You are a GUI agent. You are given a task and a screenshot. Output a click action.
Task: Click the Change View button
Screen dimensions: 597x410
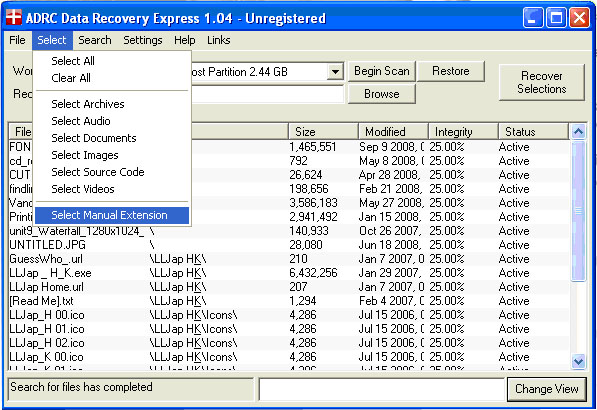pos(546,389)
